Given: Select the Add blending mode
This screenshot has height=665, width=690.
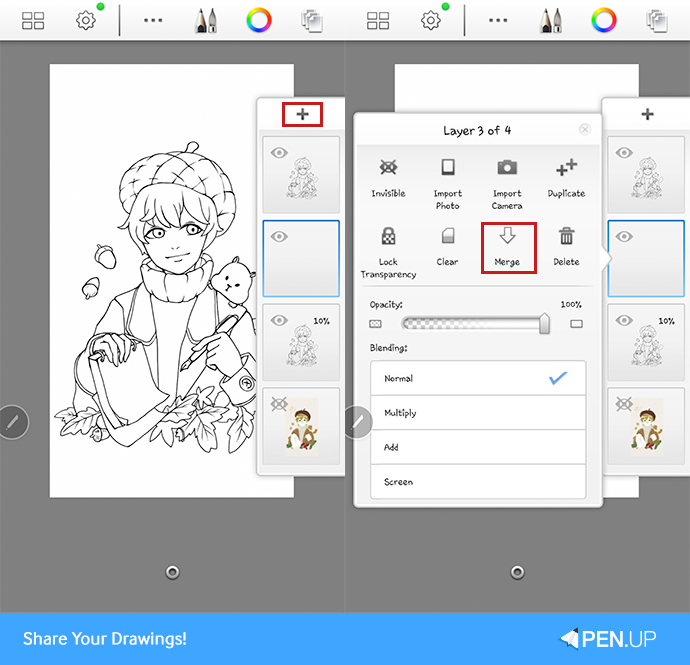Looking at the screenshot, I should point(478,447).
